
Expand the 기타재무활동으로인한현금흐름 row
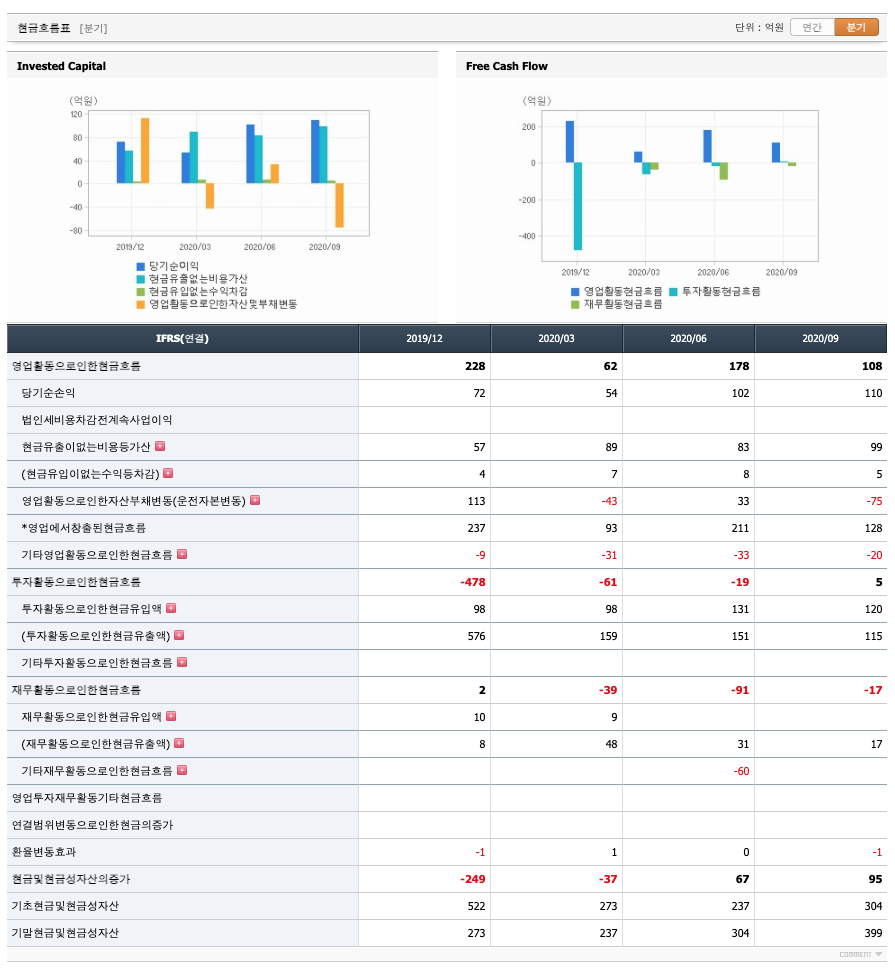click(x=182, y=771)
